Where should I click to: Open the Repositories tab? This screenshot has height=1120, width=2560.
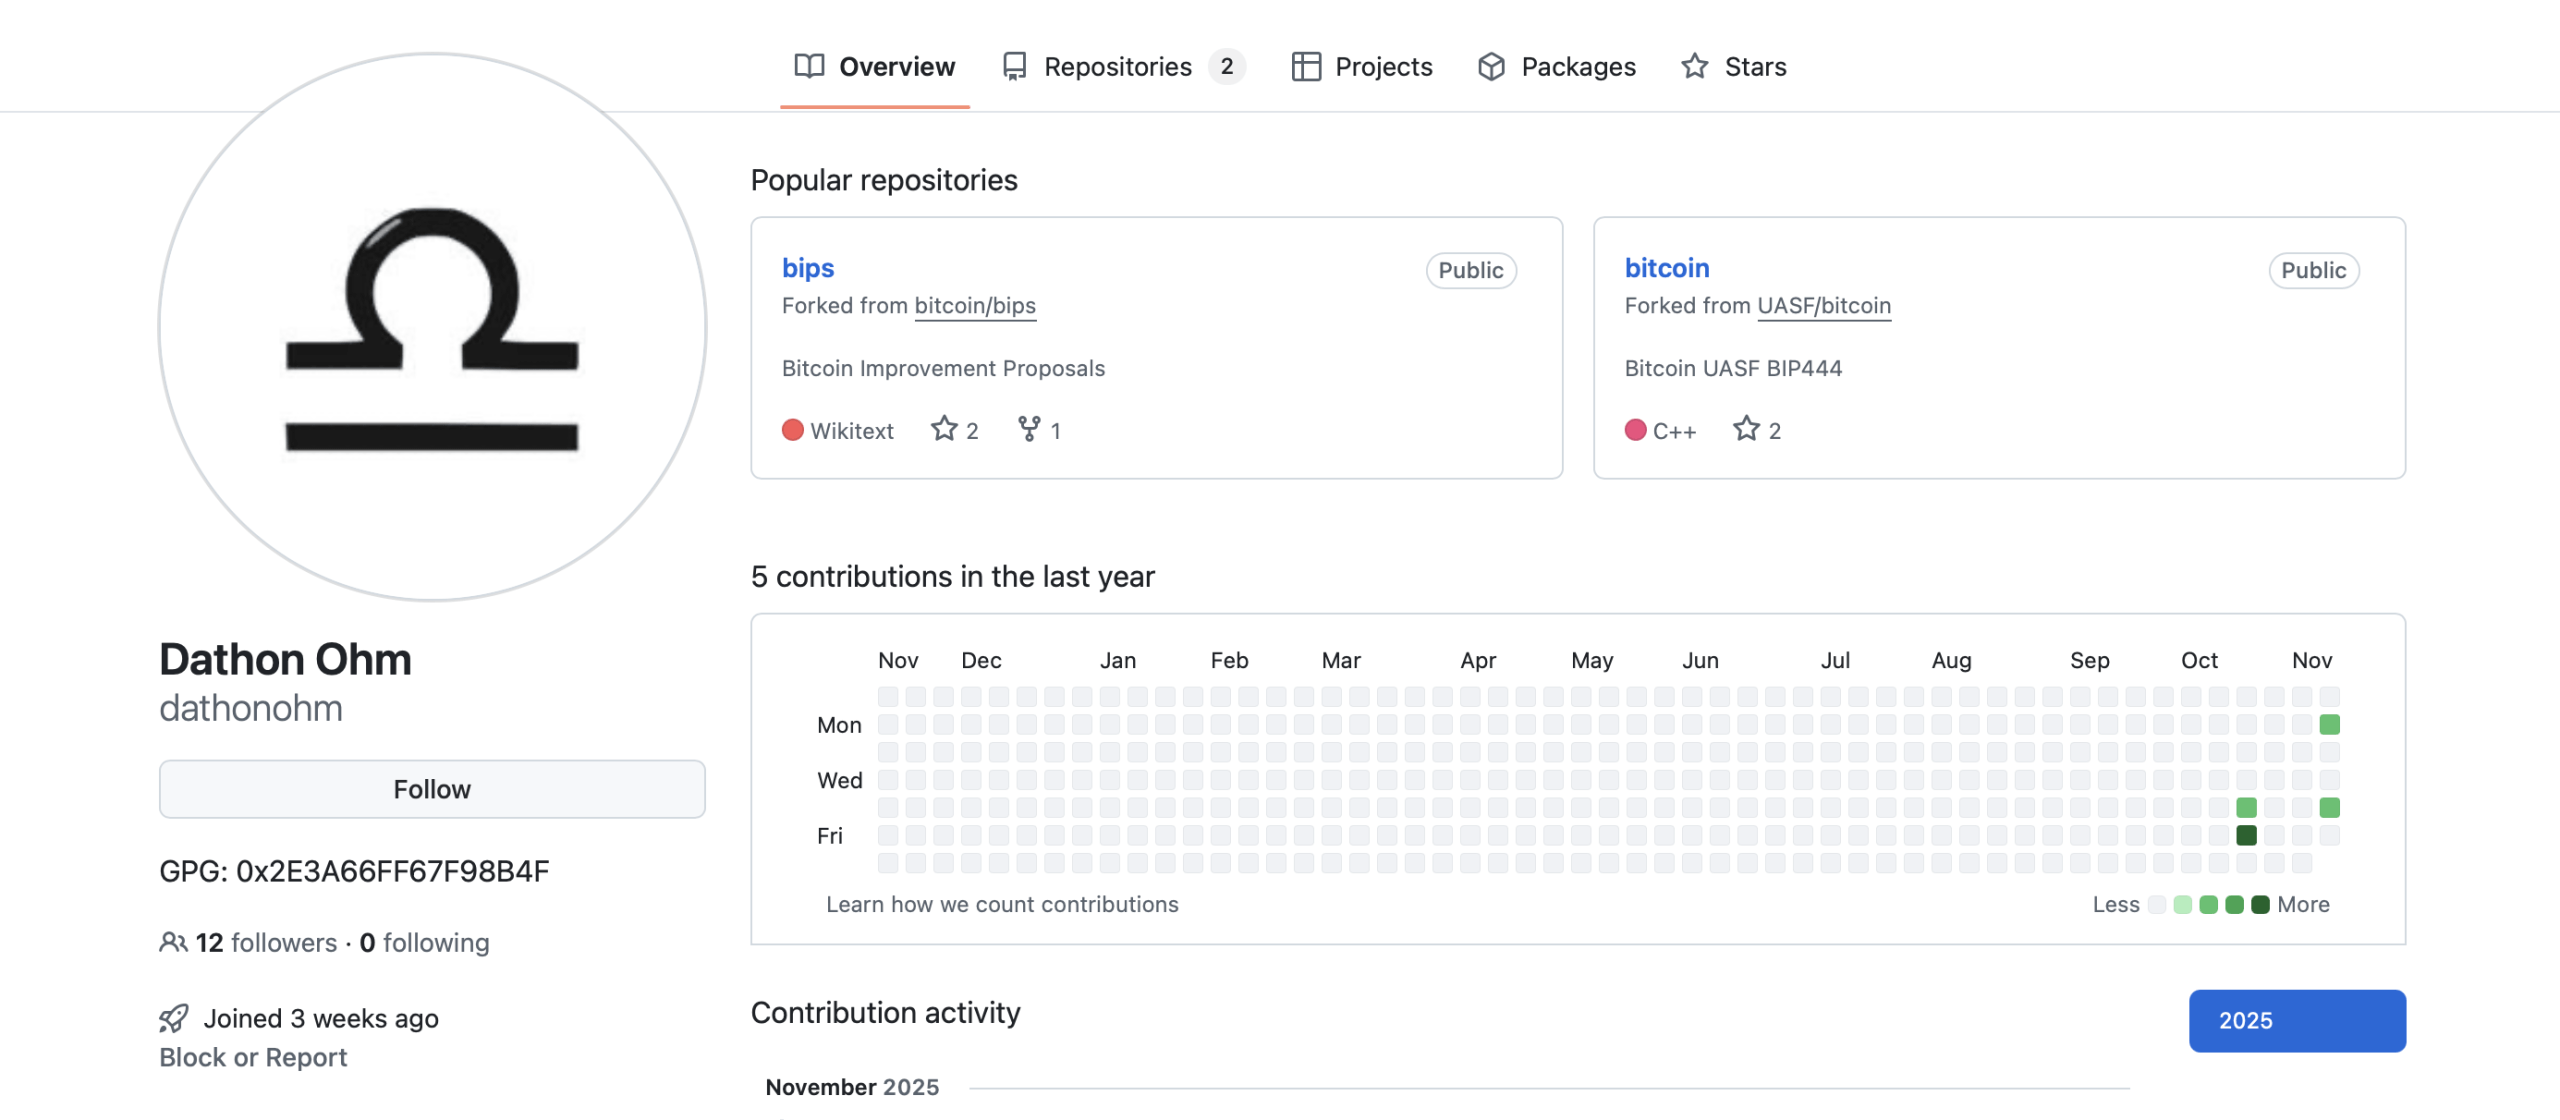[1117, 66]
